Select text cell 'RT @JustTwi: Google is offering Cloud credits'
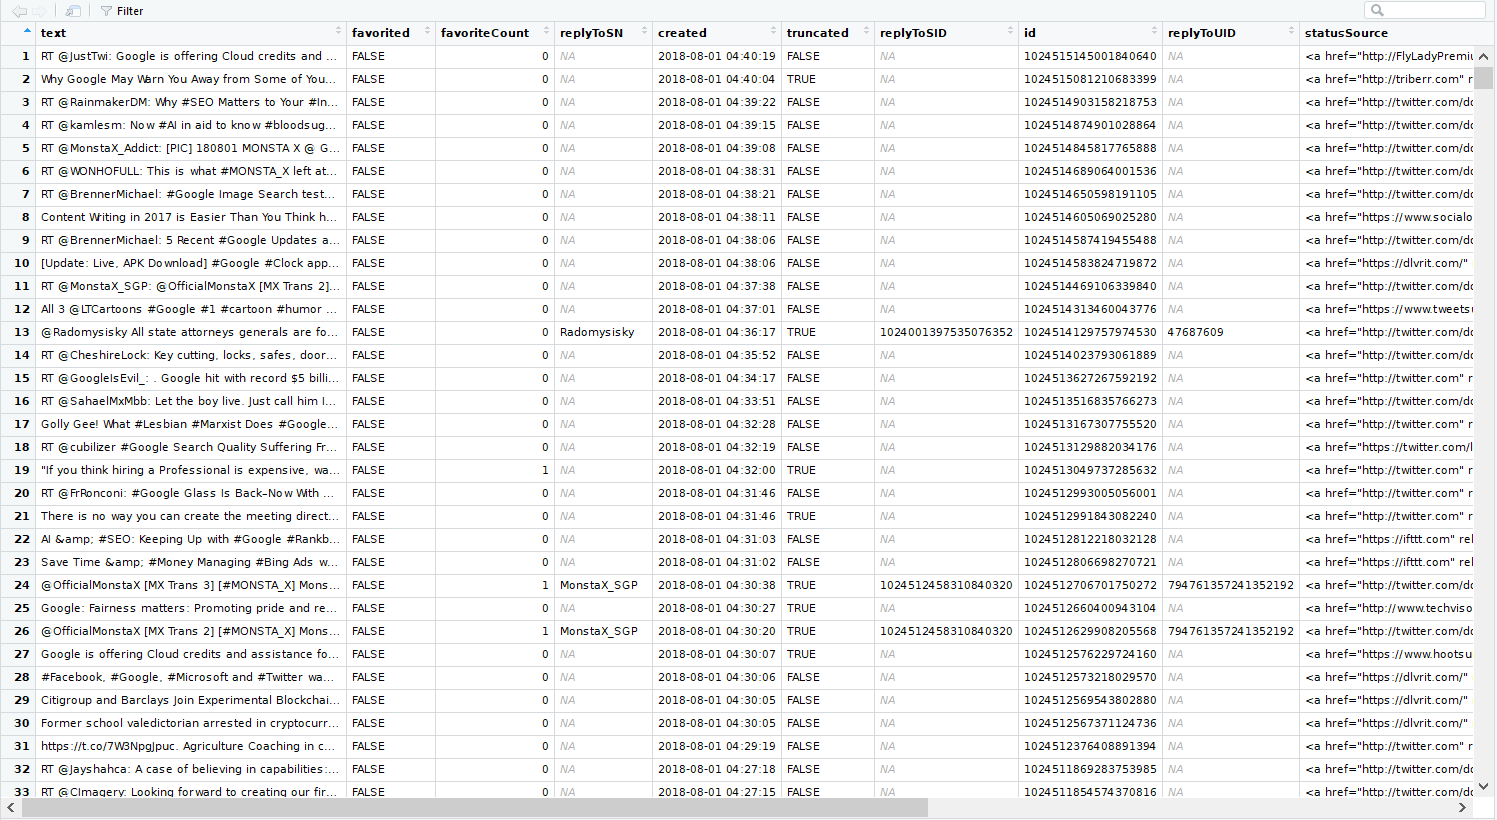1497x820 pixels. 191,56
